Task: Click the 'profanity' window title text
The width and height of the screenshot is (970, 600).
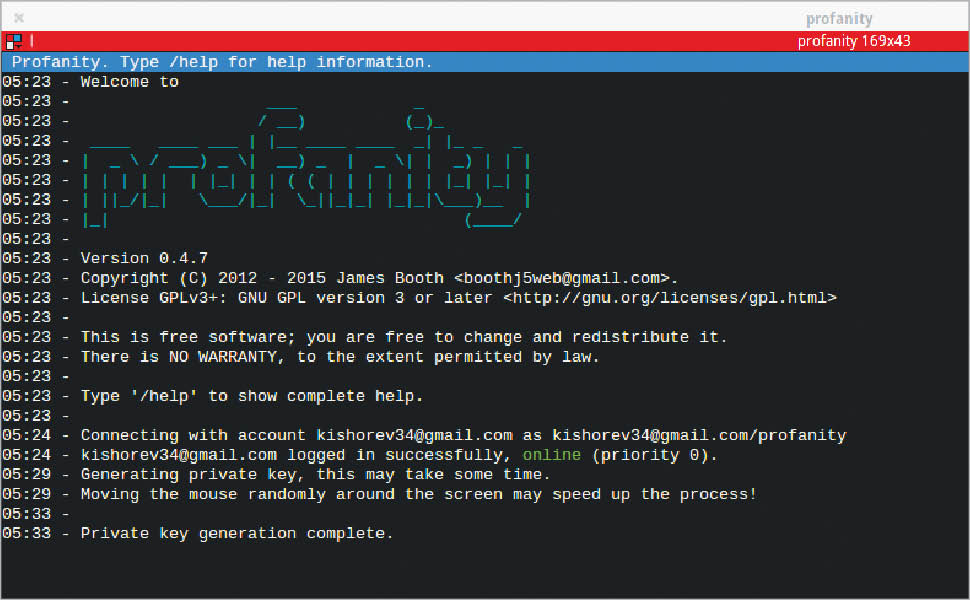Action: [x=838, y=19]
